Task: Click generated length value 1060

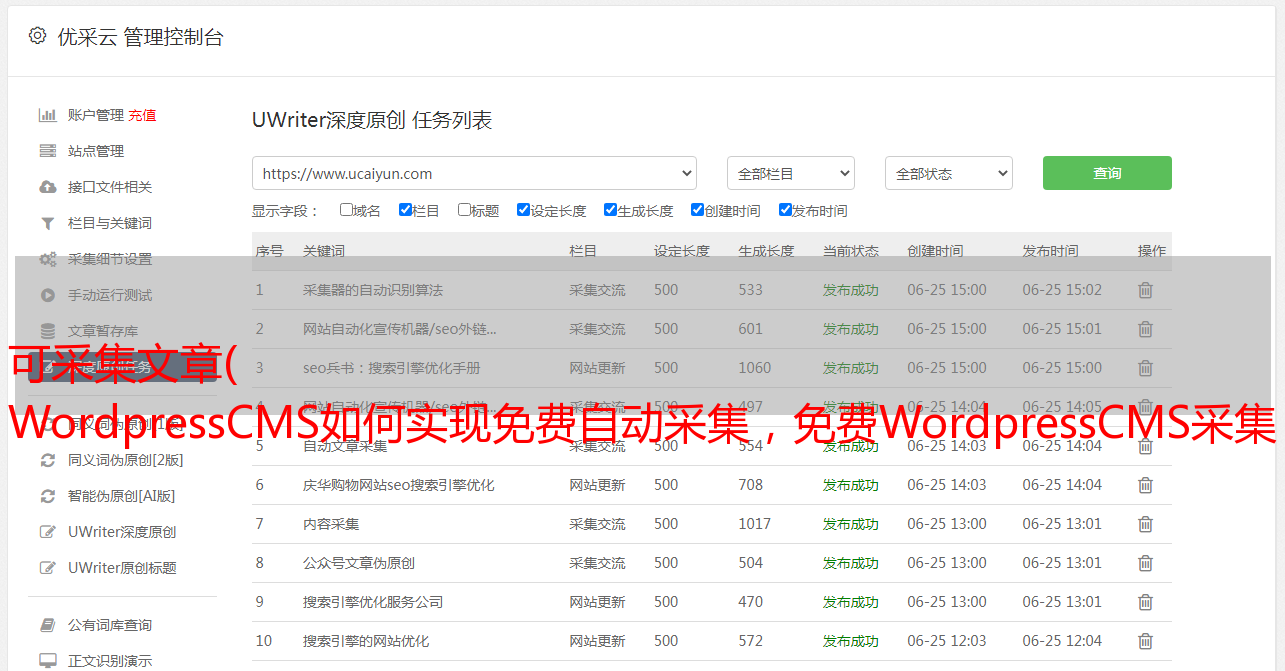Action: [755, 368]
